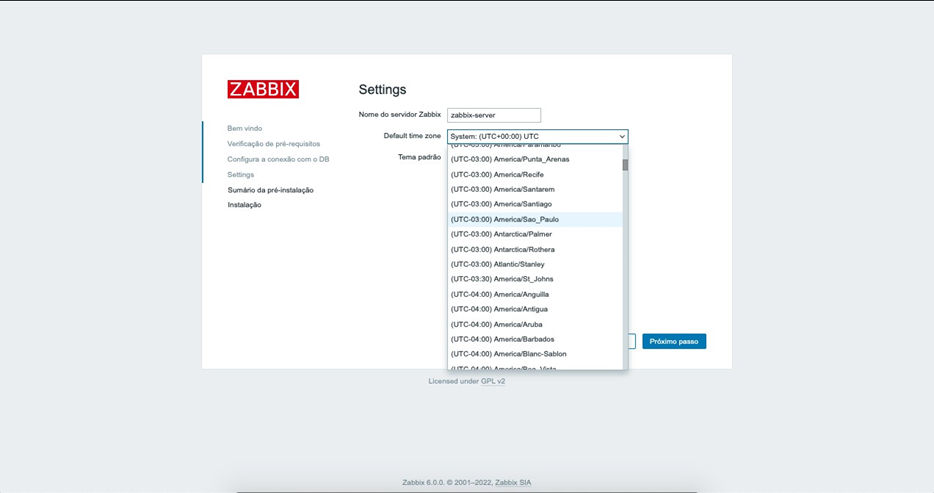Open the Zabbix SIA link
This screenshot has width=934, height=493.
tap(513, 482)
